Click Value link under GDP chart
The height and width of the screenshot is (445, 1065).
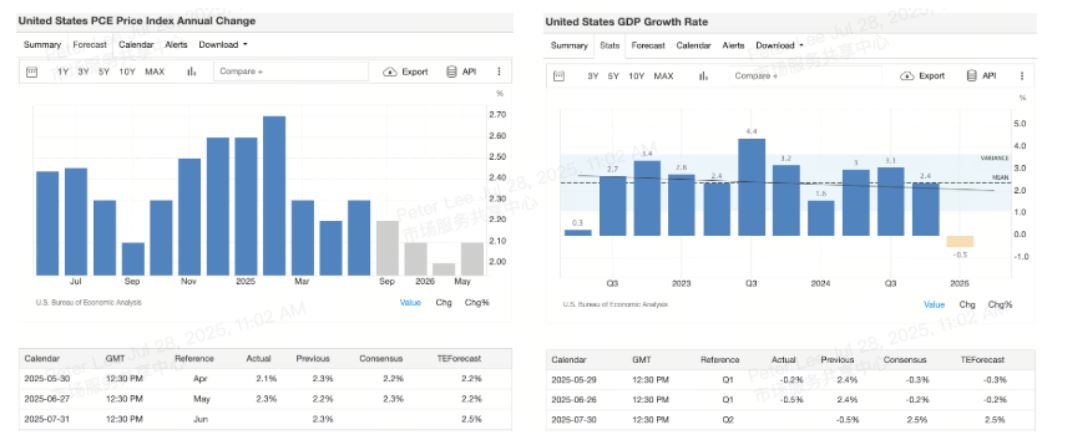[x=934, y=305]
